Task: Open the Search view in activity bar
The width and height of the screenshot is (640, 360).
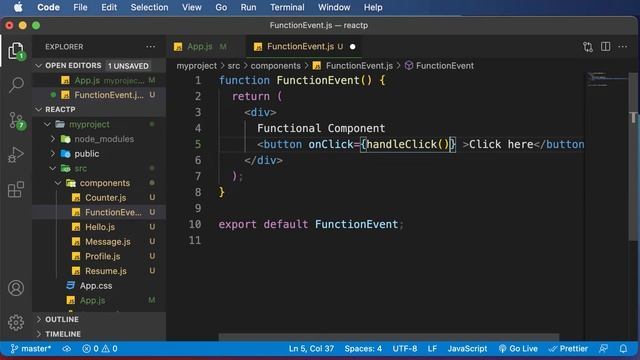Action: 16,85
